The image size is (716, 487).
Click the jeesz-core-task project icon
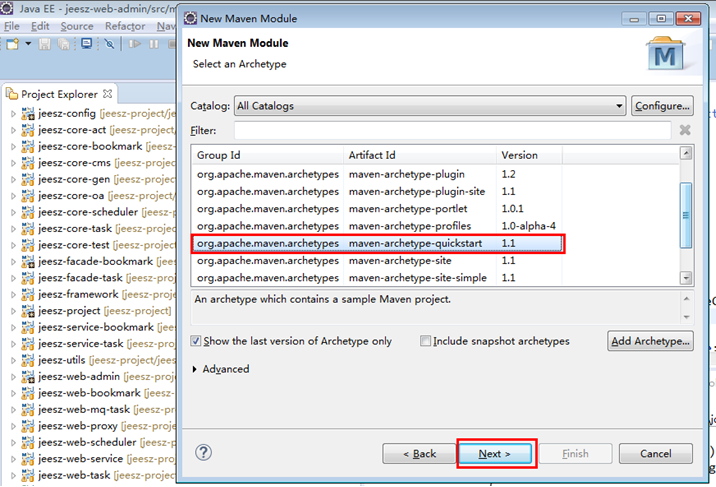click(x=28, y=229)
